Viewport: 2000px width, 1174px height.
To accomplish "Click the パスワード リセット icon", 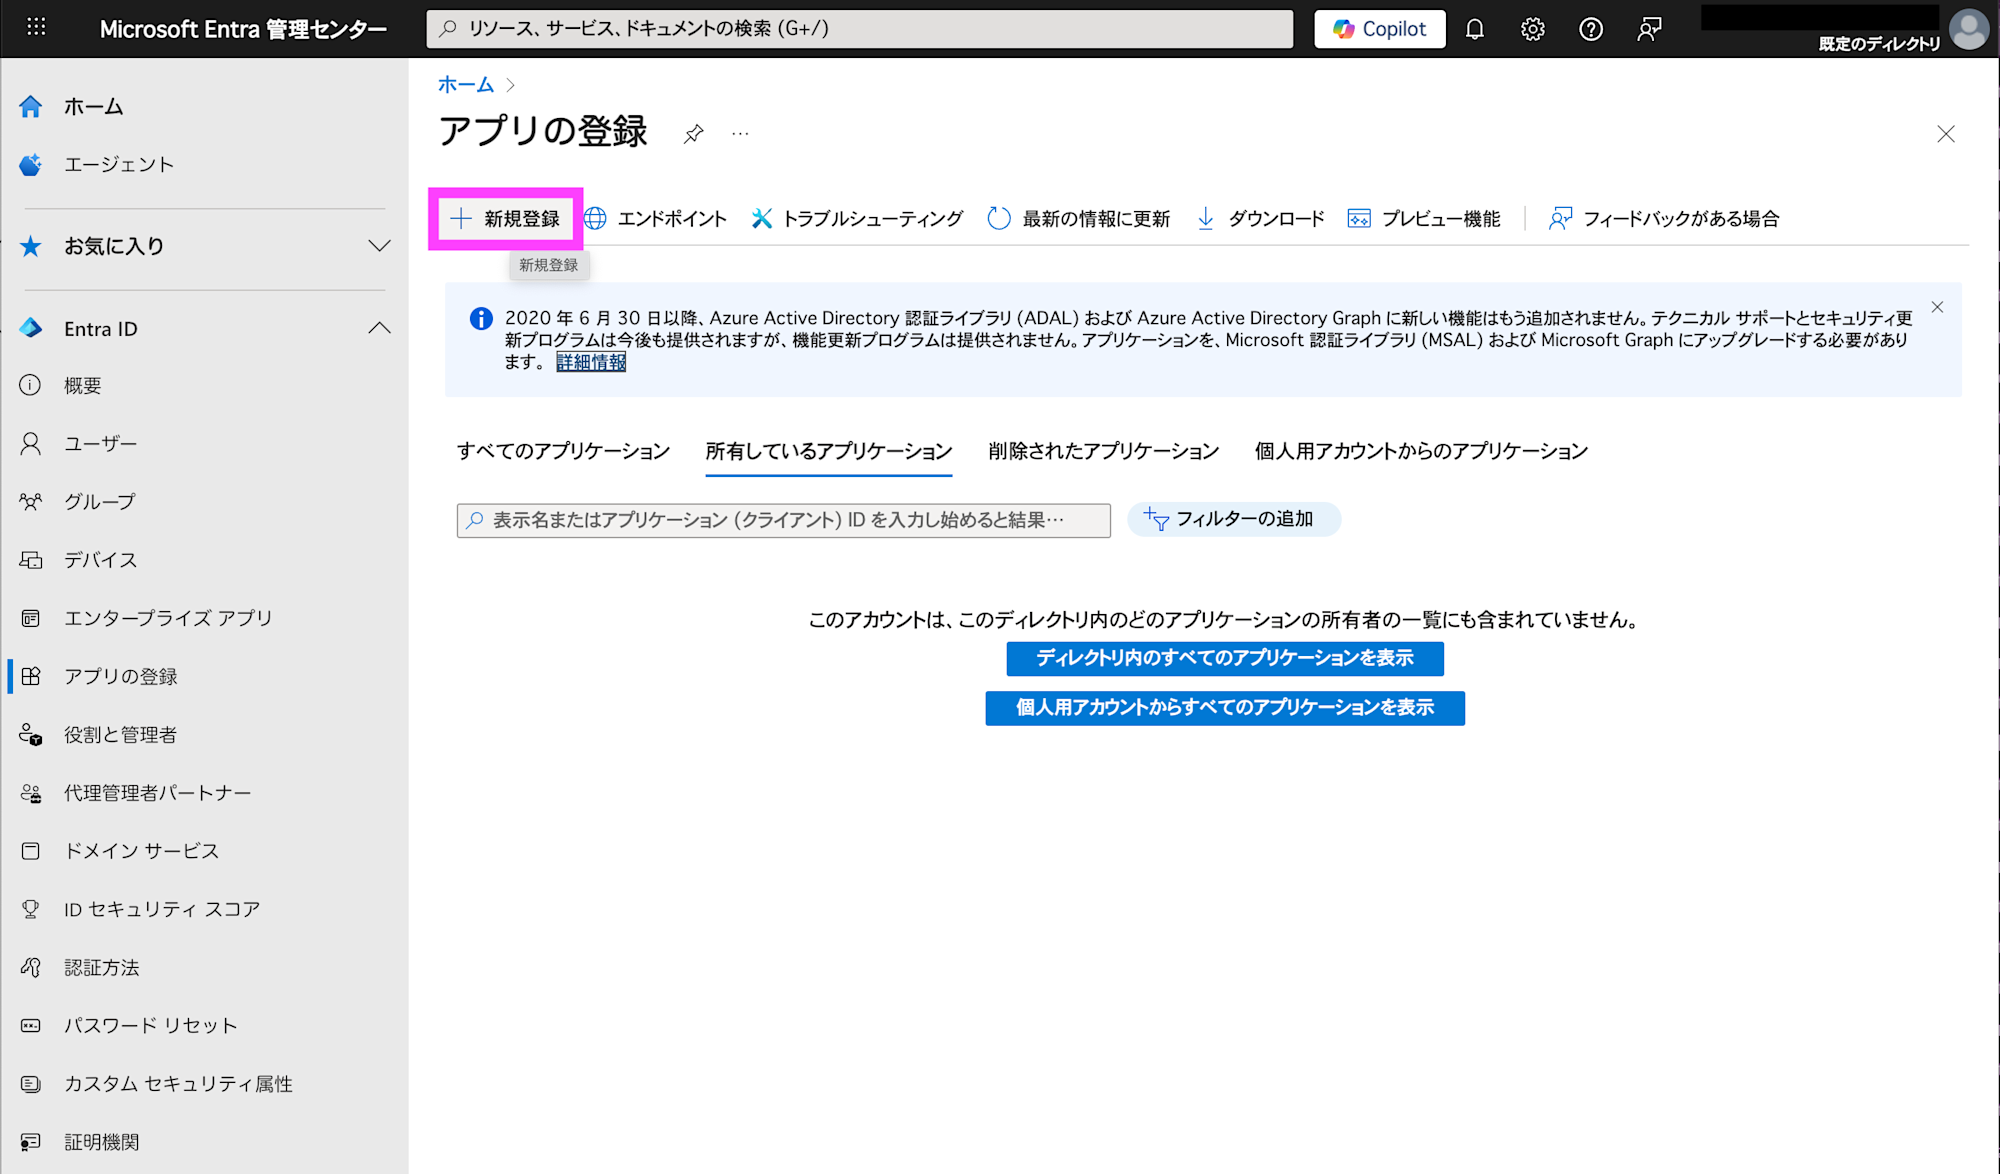I will (31, 1025).
